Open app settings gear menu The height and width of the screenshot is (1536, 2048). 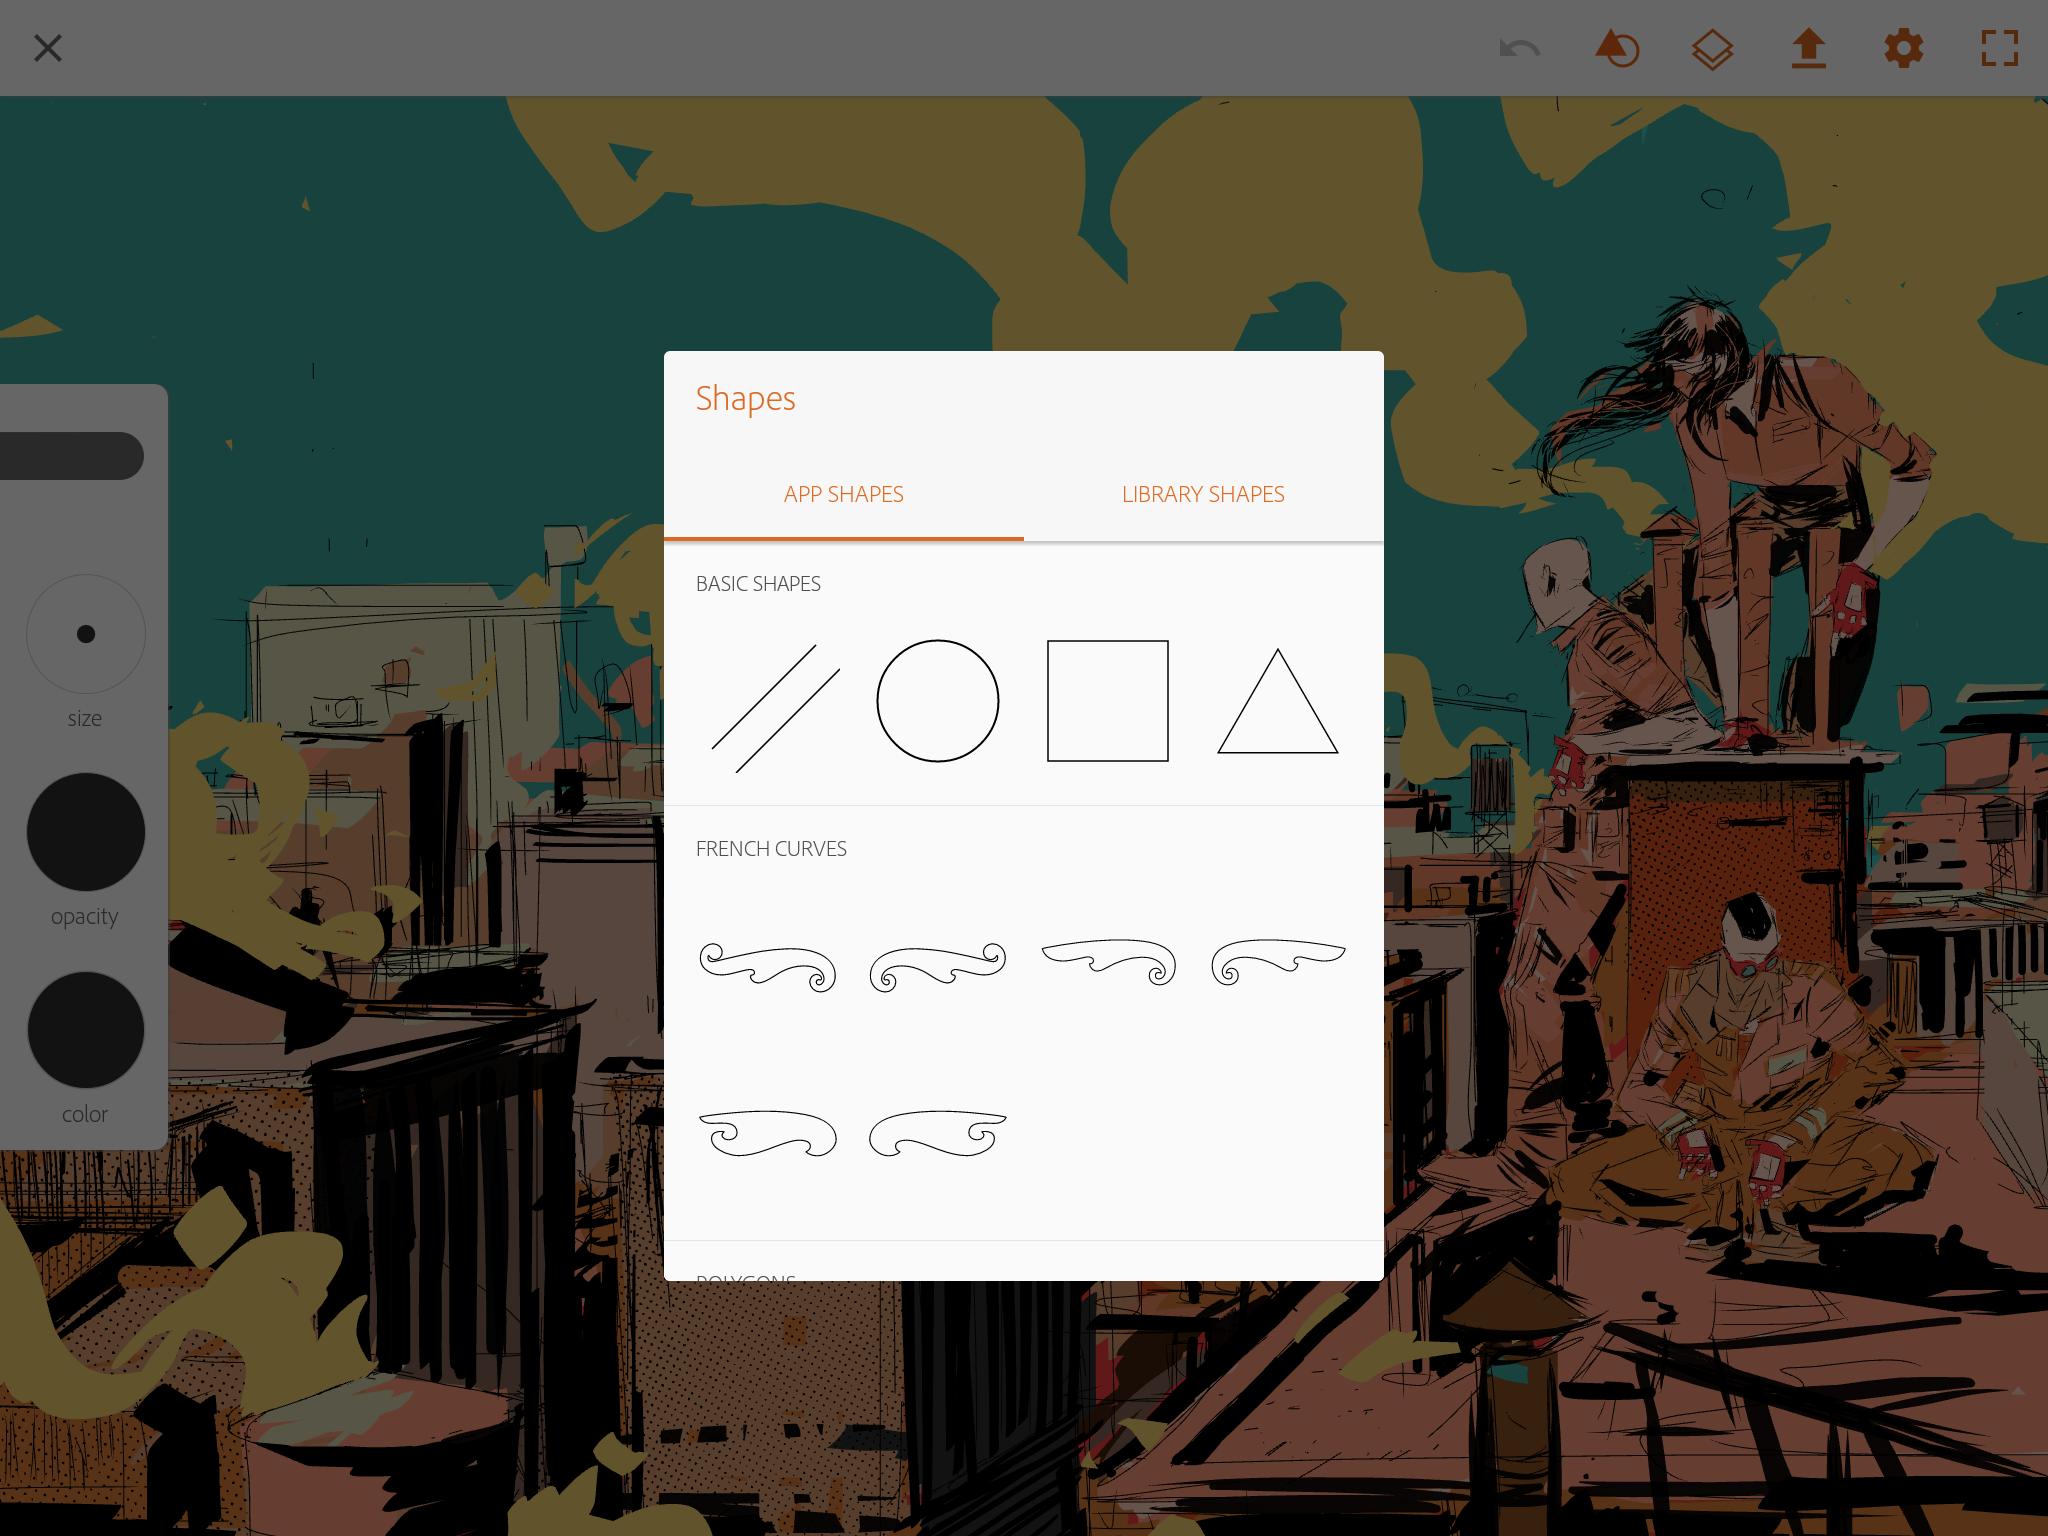click(x=1904, y=48)
